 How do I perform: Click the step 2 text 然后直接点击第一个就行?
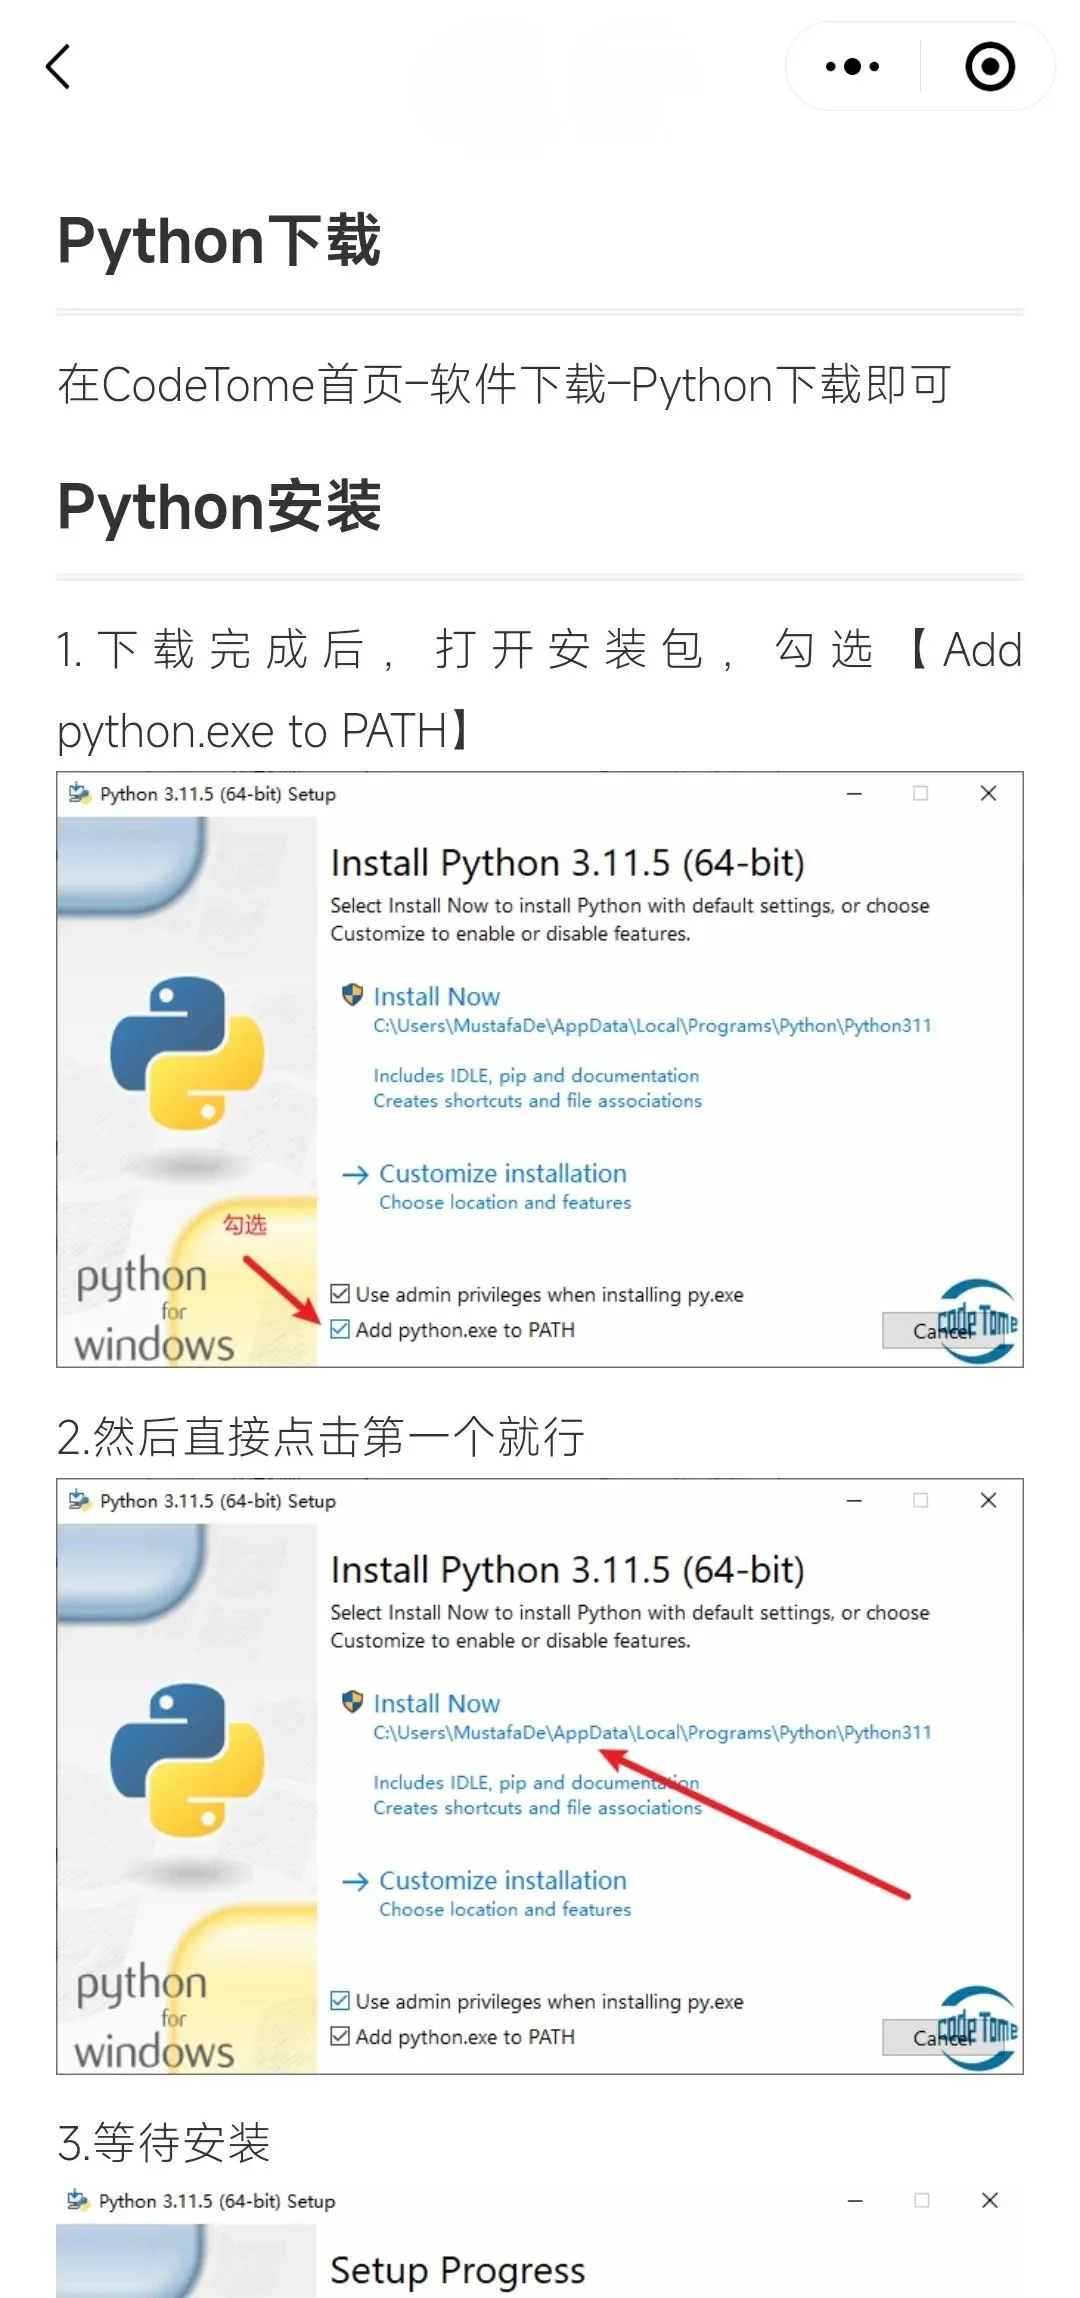(320, 1437)
